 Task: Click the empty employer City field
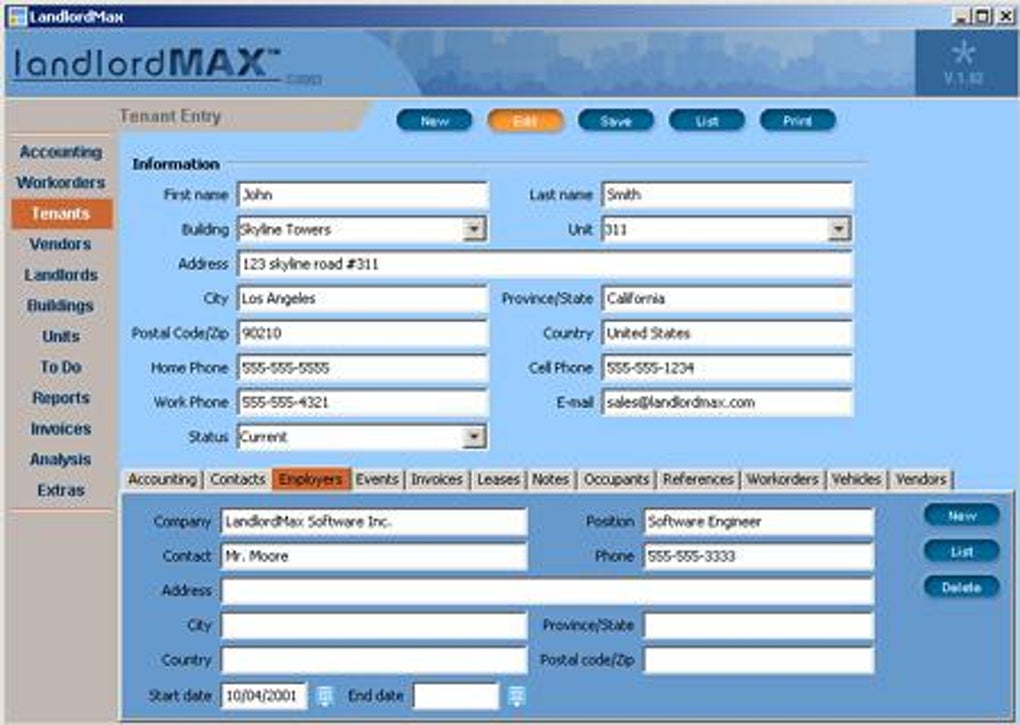click(374, 626)
